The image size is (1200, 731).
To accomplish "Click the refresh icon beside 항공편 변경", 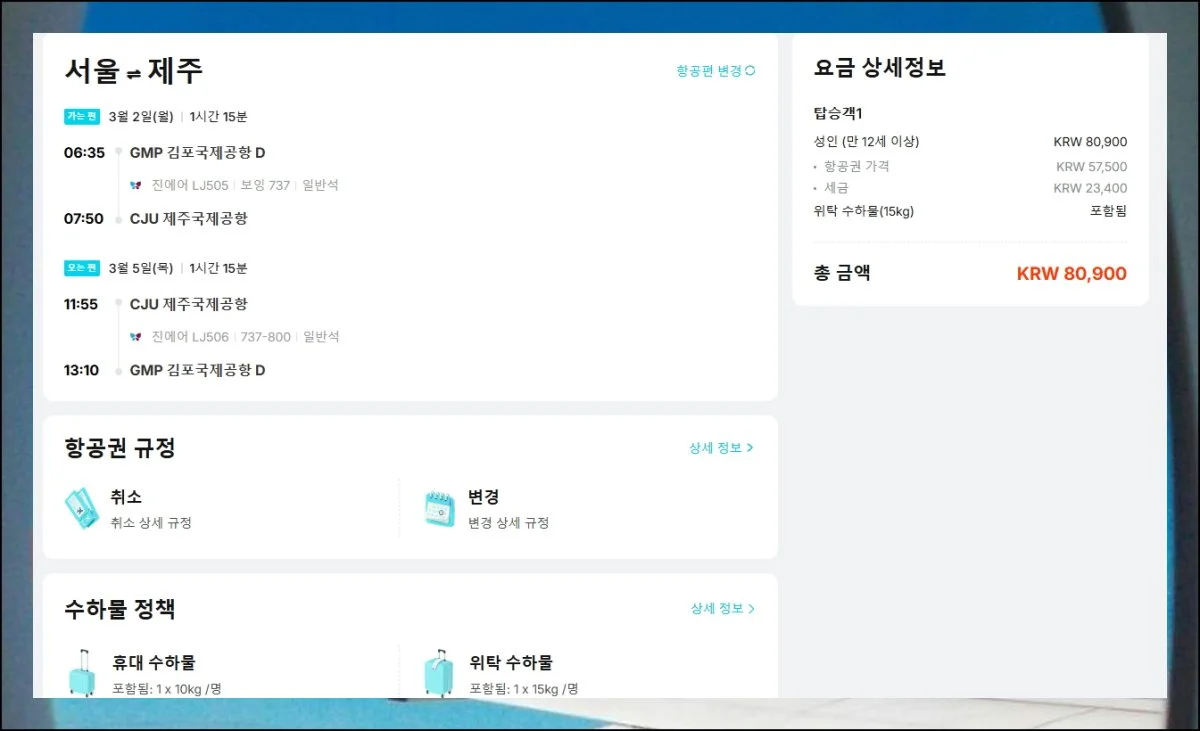I will tap(750, 71).
